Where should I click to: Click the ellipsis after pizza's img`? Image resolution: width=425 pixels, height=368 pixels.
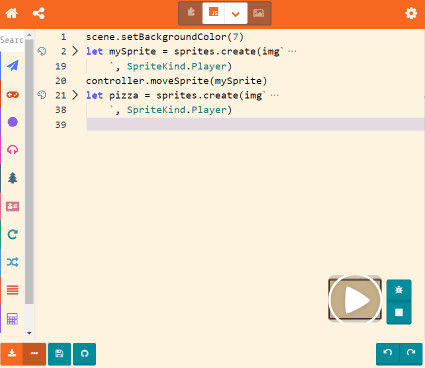(x=275, y=95)
